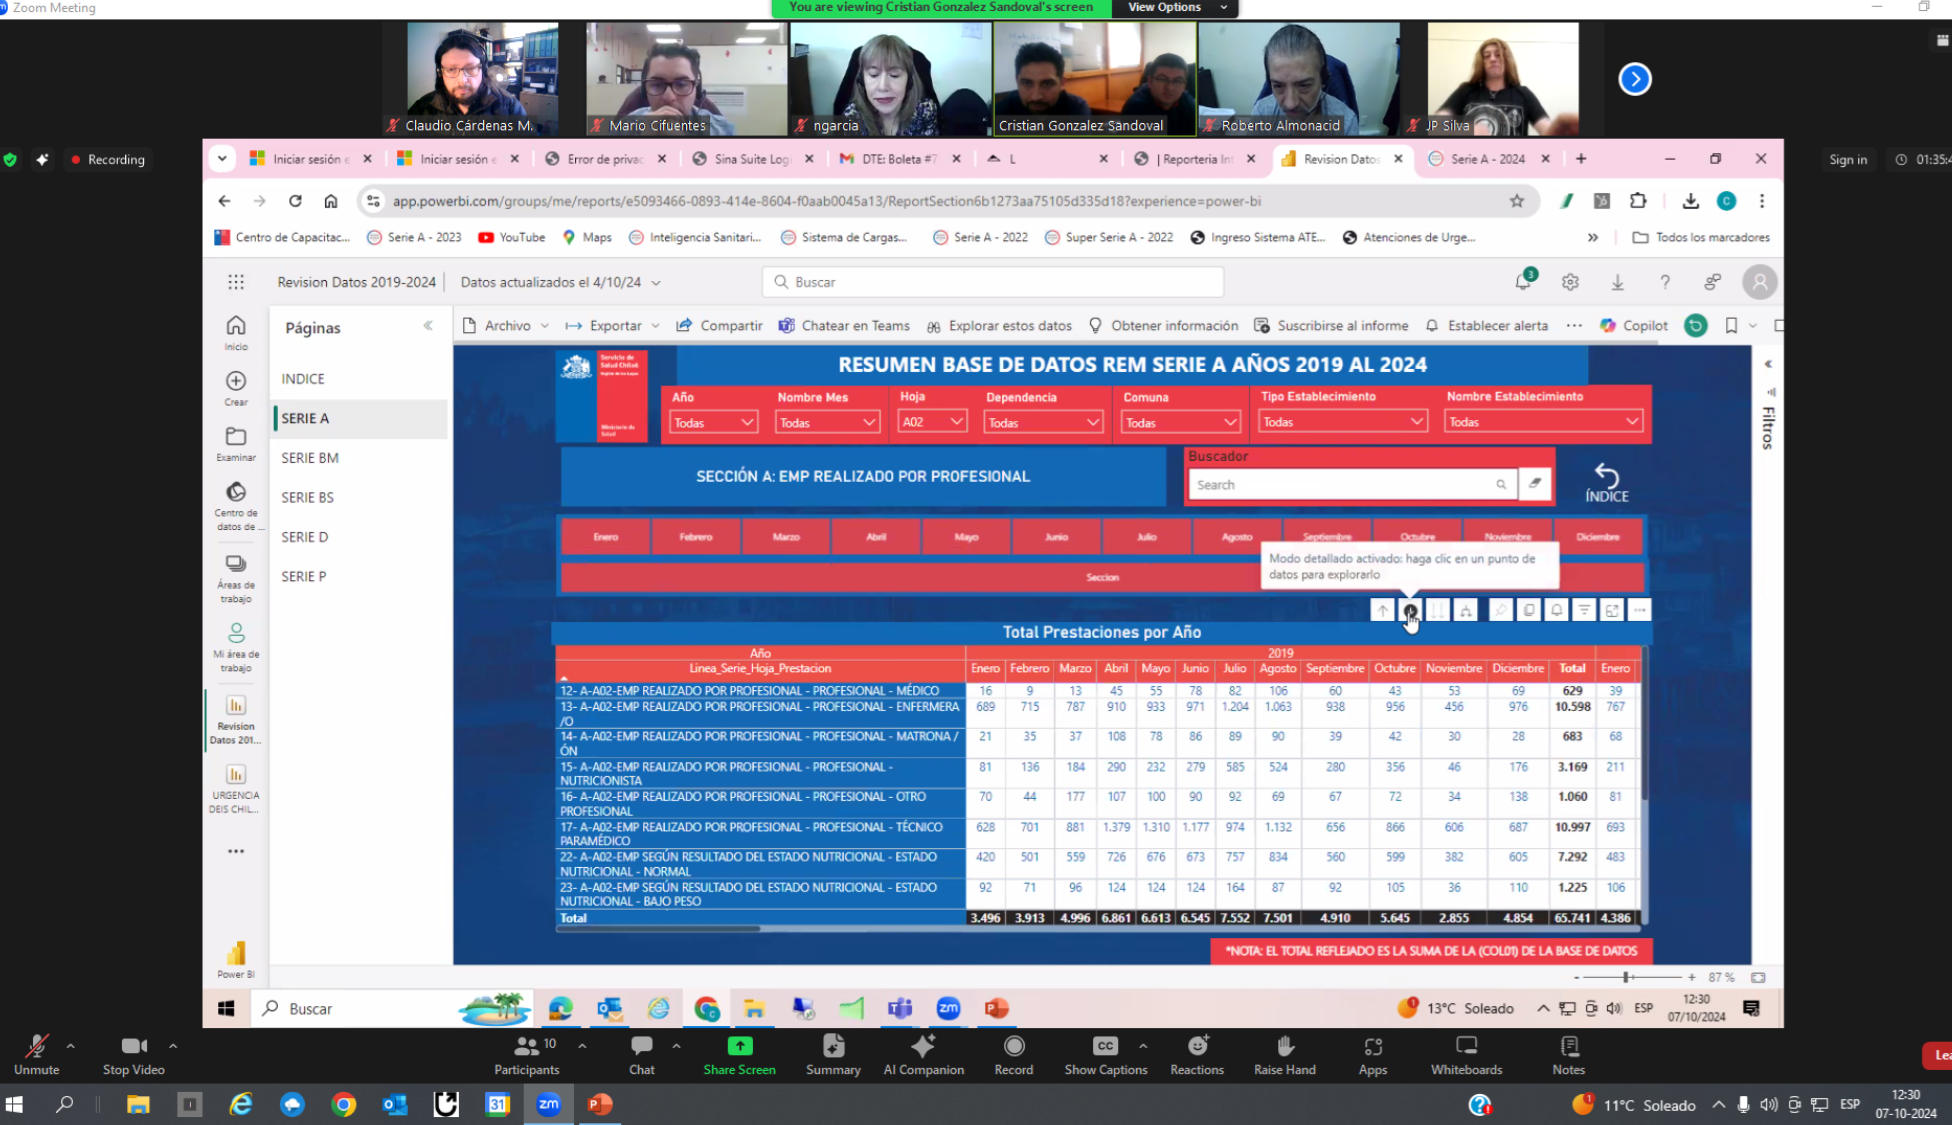Click the Power BI Buscar search box

(x=993, y=282)
